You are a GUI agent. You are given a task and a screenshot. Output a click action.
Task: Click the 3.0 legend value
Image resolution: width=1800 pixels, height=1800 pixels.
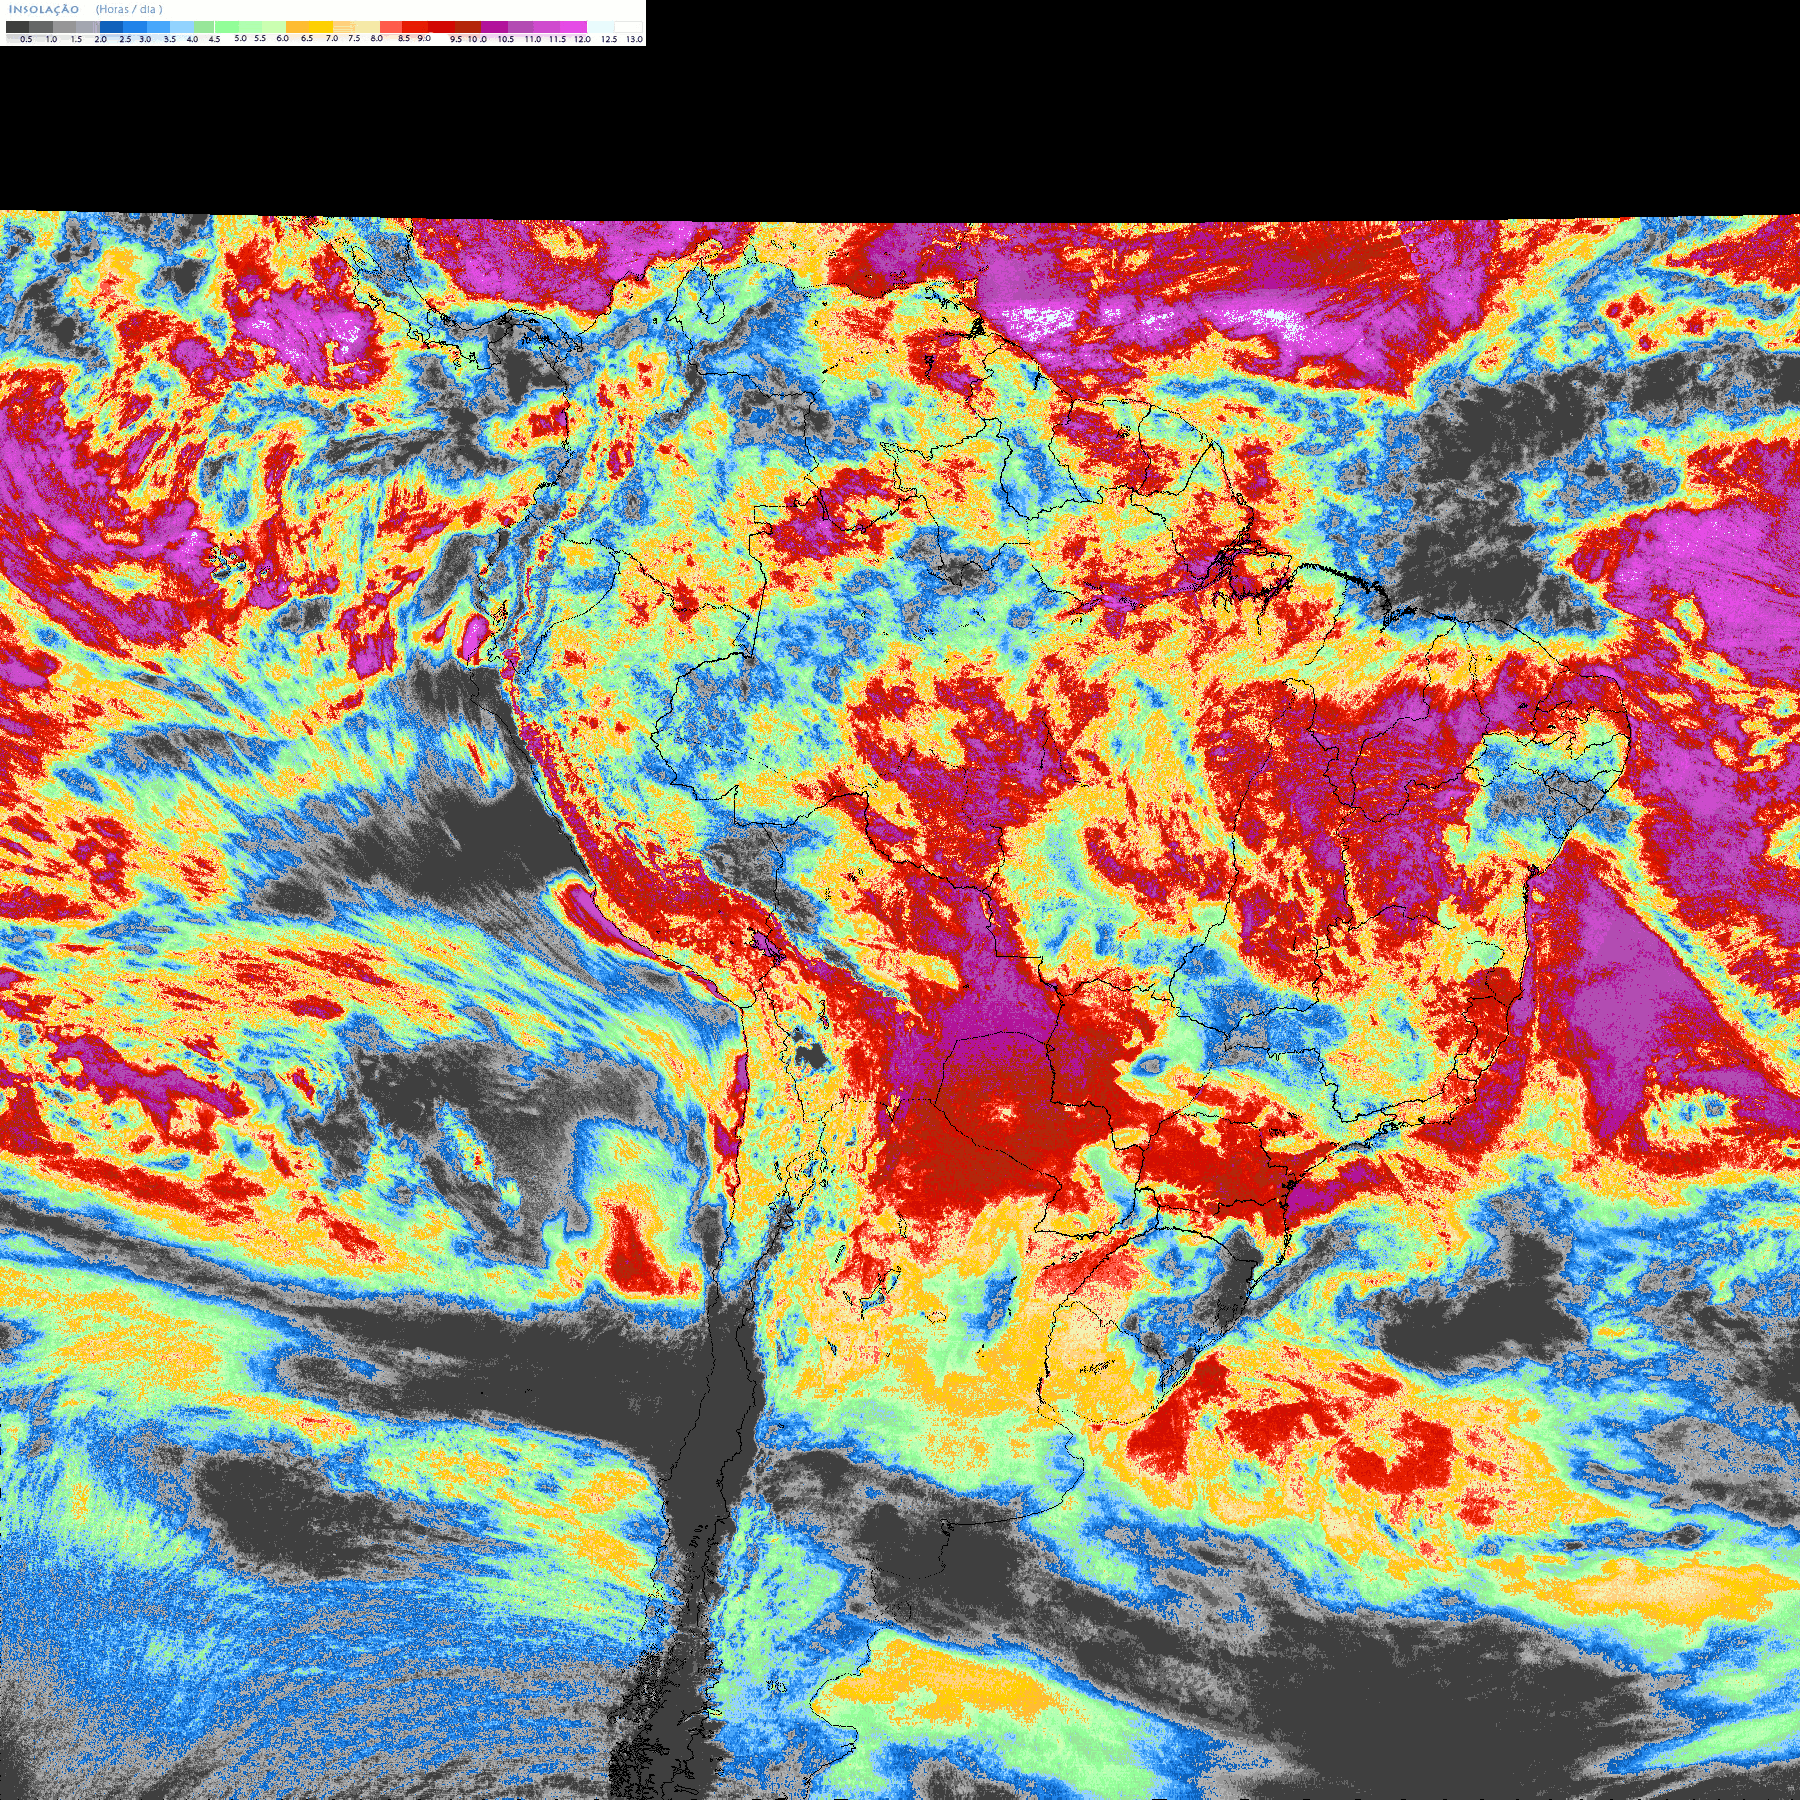tap(145, 39)
